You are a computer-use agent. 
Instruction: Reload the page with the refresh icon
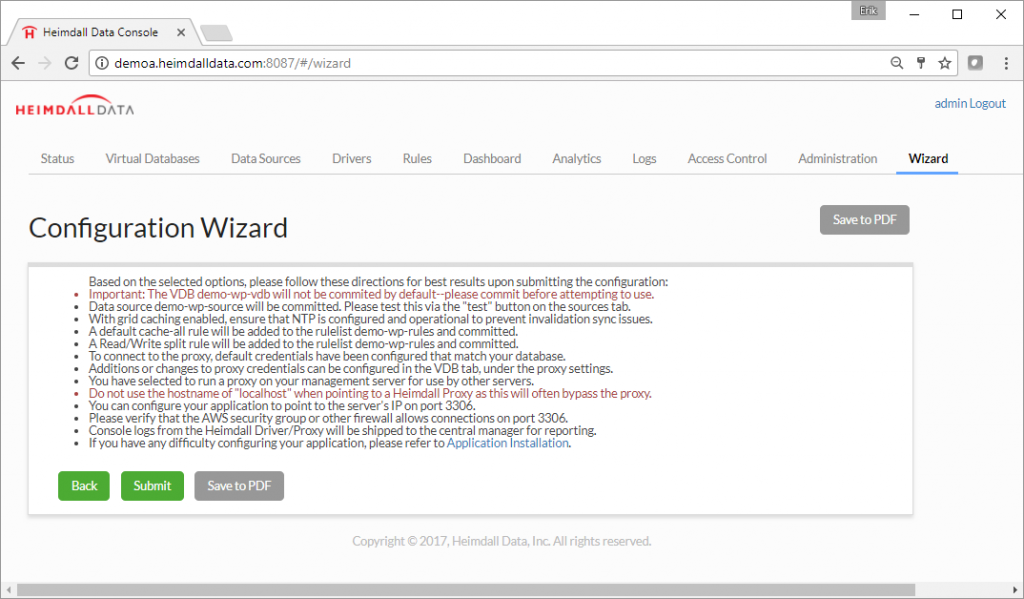pos(71,63)
